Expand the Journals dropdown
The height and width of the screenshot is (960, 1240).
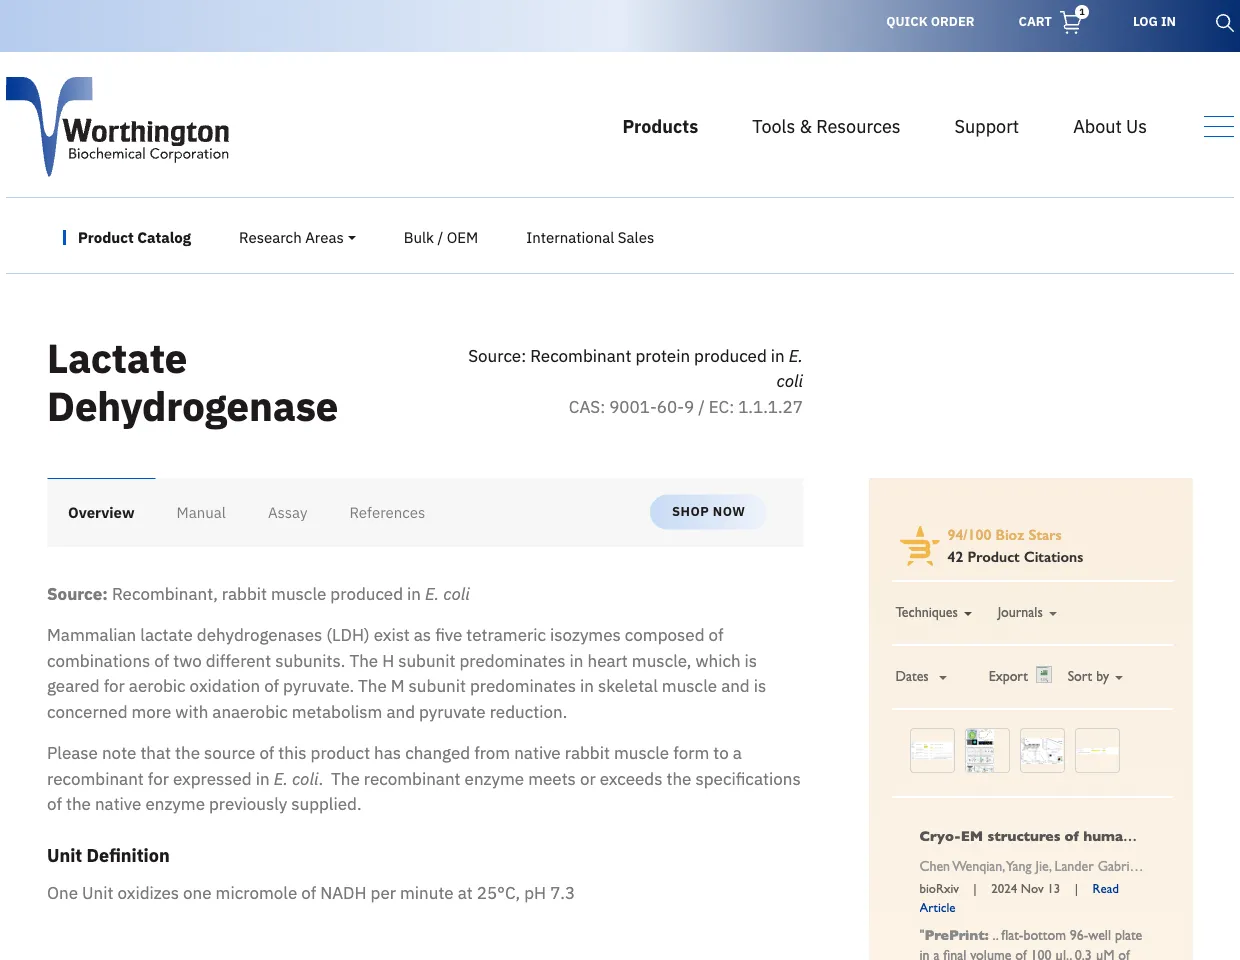pos(1026,612)
